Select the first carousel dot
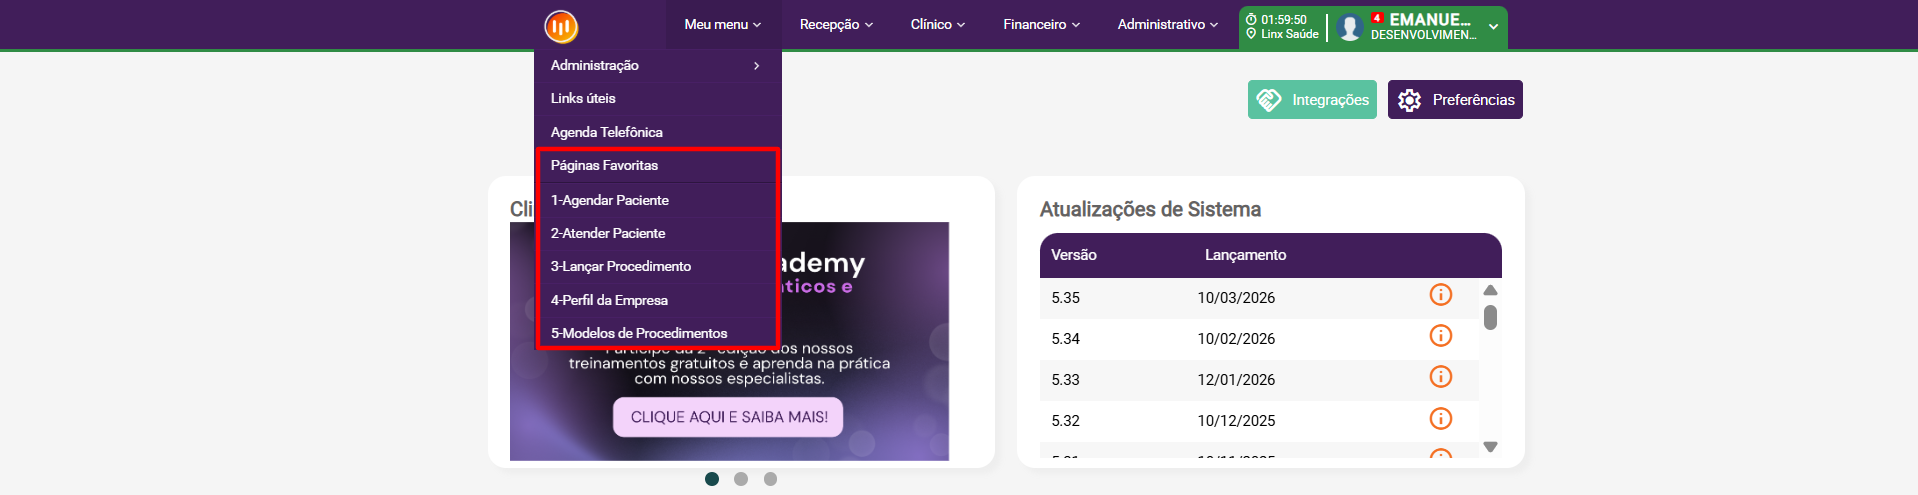The image size is (1918, 495). click(712, 479)
